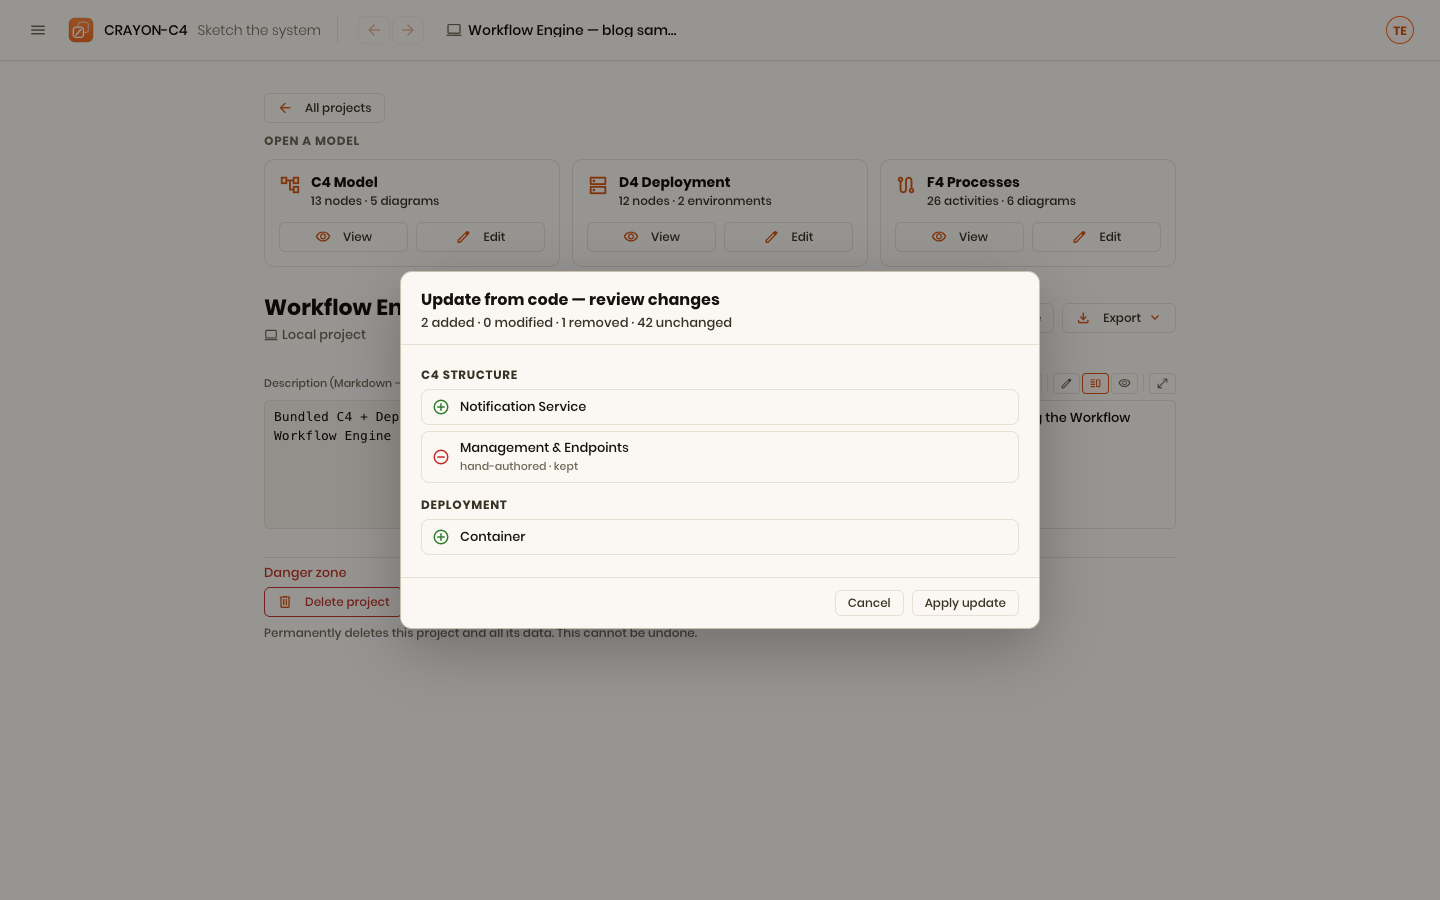
Task: Click the "12 nodes · 2 environments" text
Action: pyautogui.click(x=695, y=201)
